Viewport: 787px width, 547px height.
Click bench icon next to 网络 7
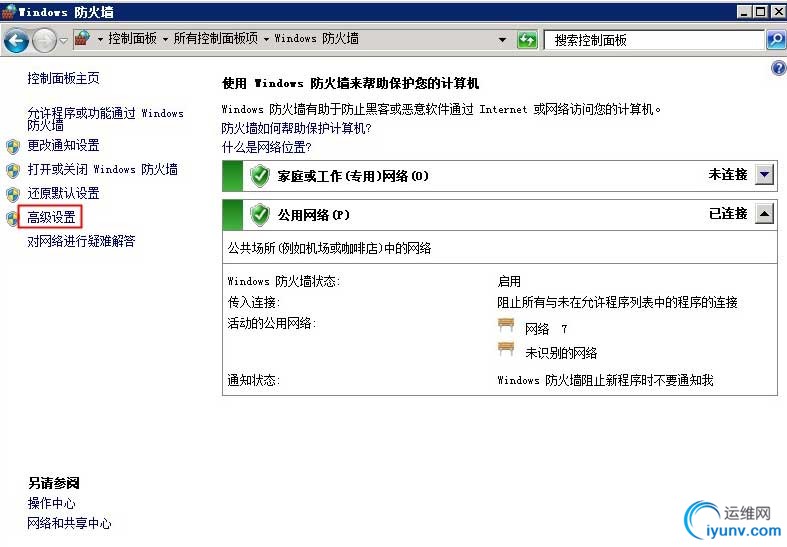506,325
